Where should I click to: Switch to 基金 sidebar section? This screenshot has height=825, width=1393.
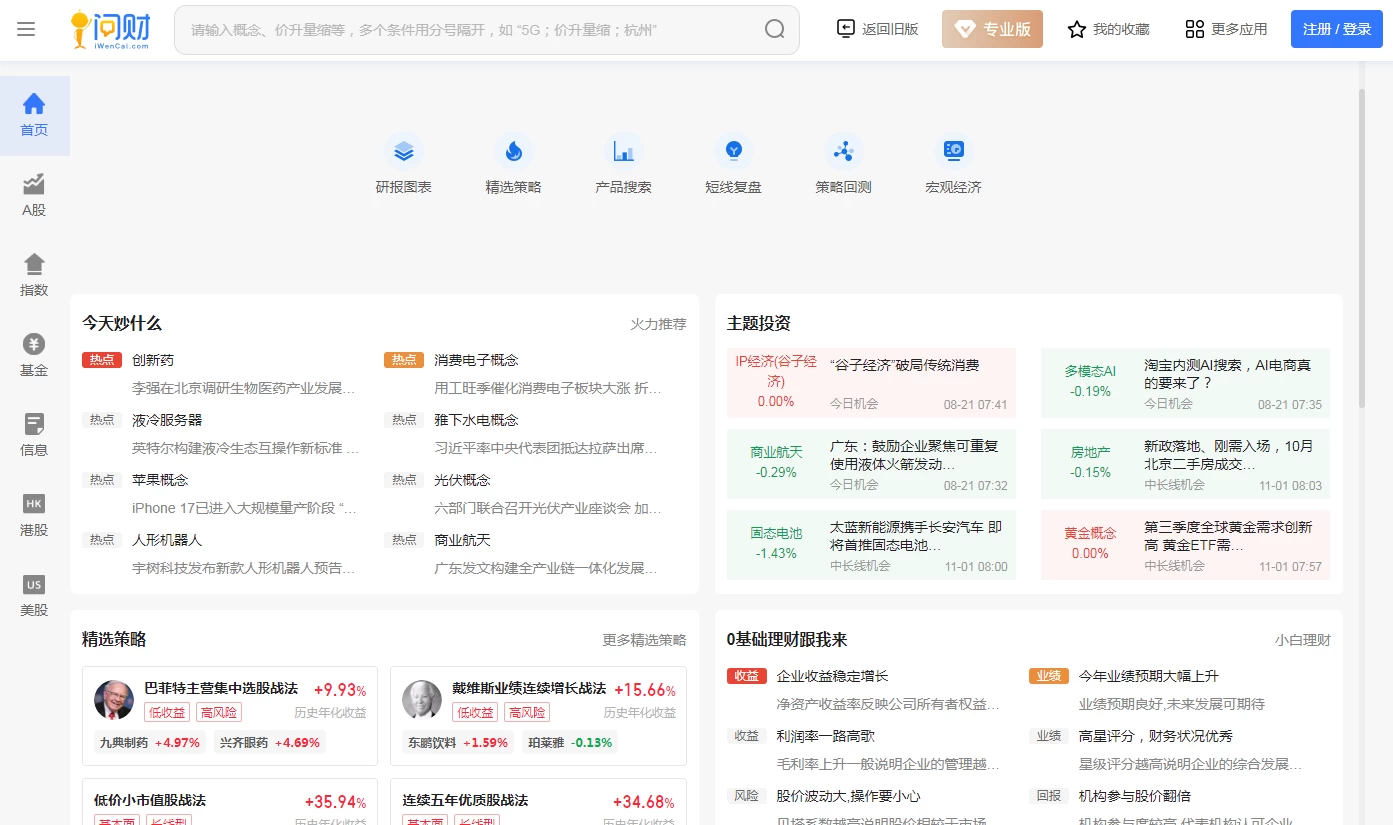click(34, 355)
